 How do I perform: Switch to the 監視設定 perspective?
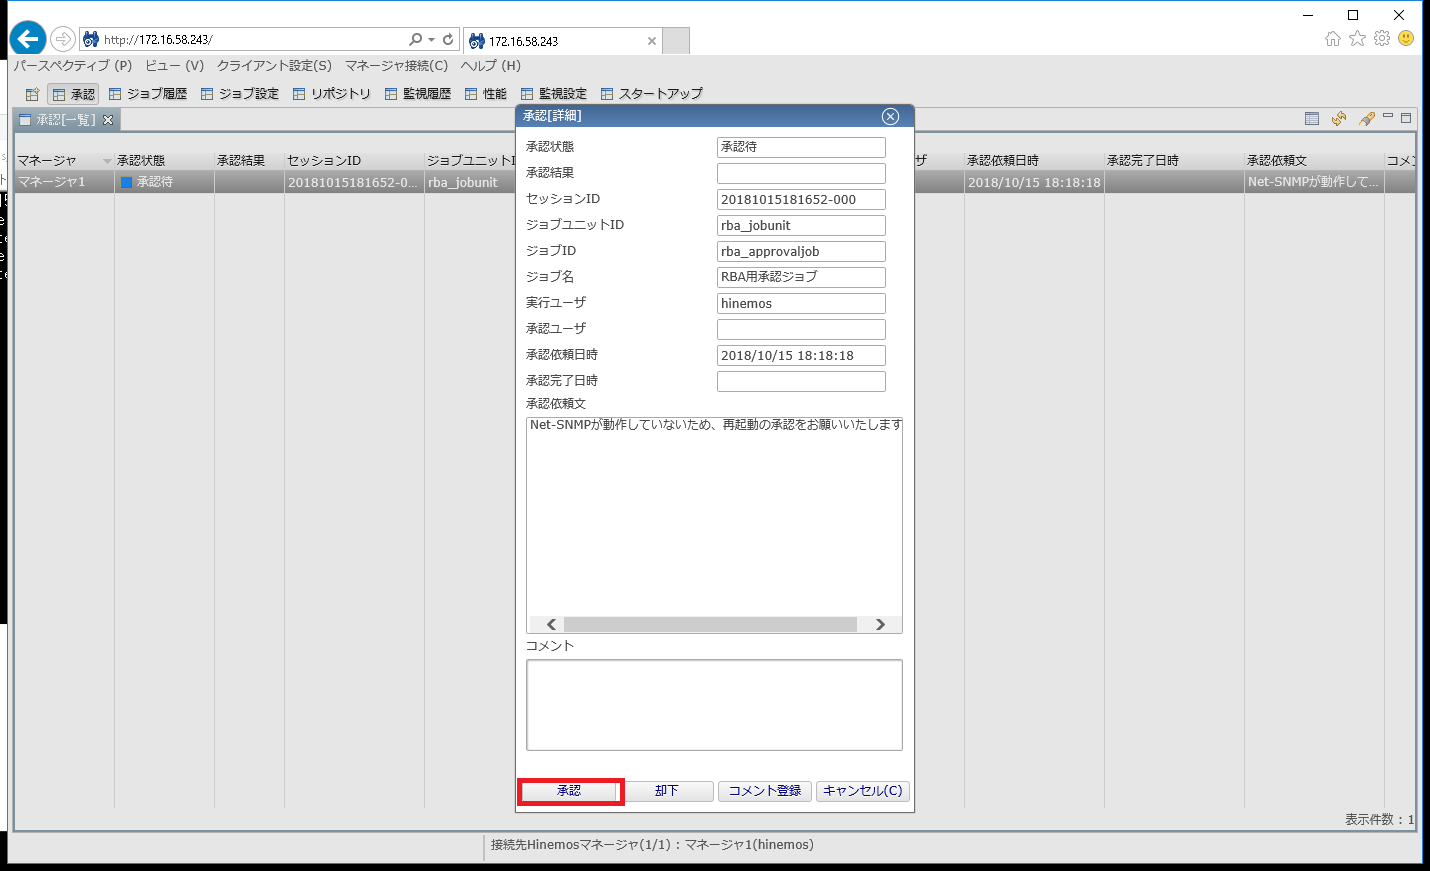click(554, 94)
